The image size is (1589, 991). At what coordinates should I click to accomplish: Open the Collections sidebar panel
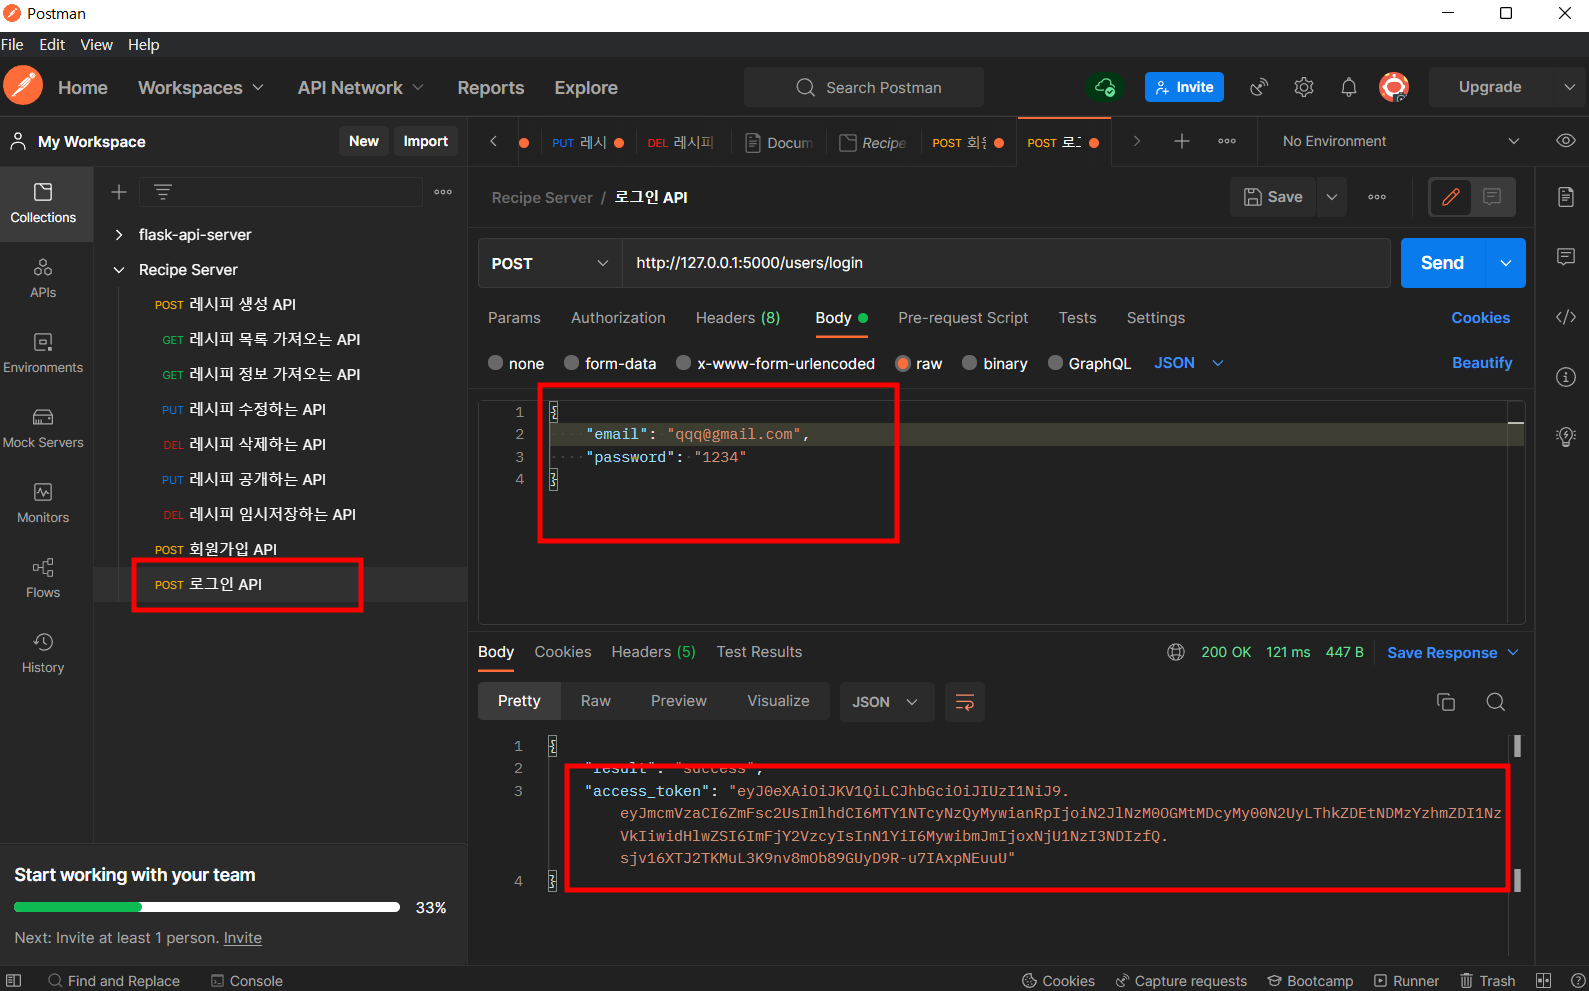point(43,203)
